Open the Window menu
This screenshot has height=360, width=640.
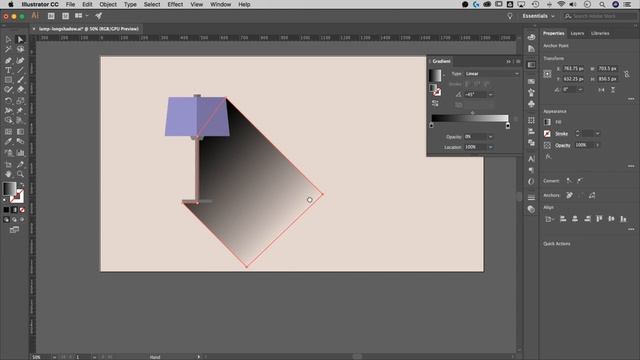pyautogui.click(x=220, y=4)
